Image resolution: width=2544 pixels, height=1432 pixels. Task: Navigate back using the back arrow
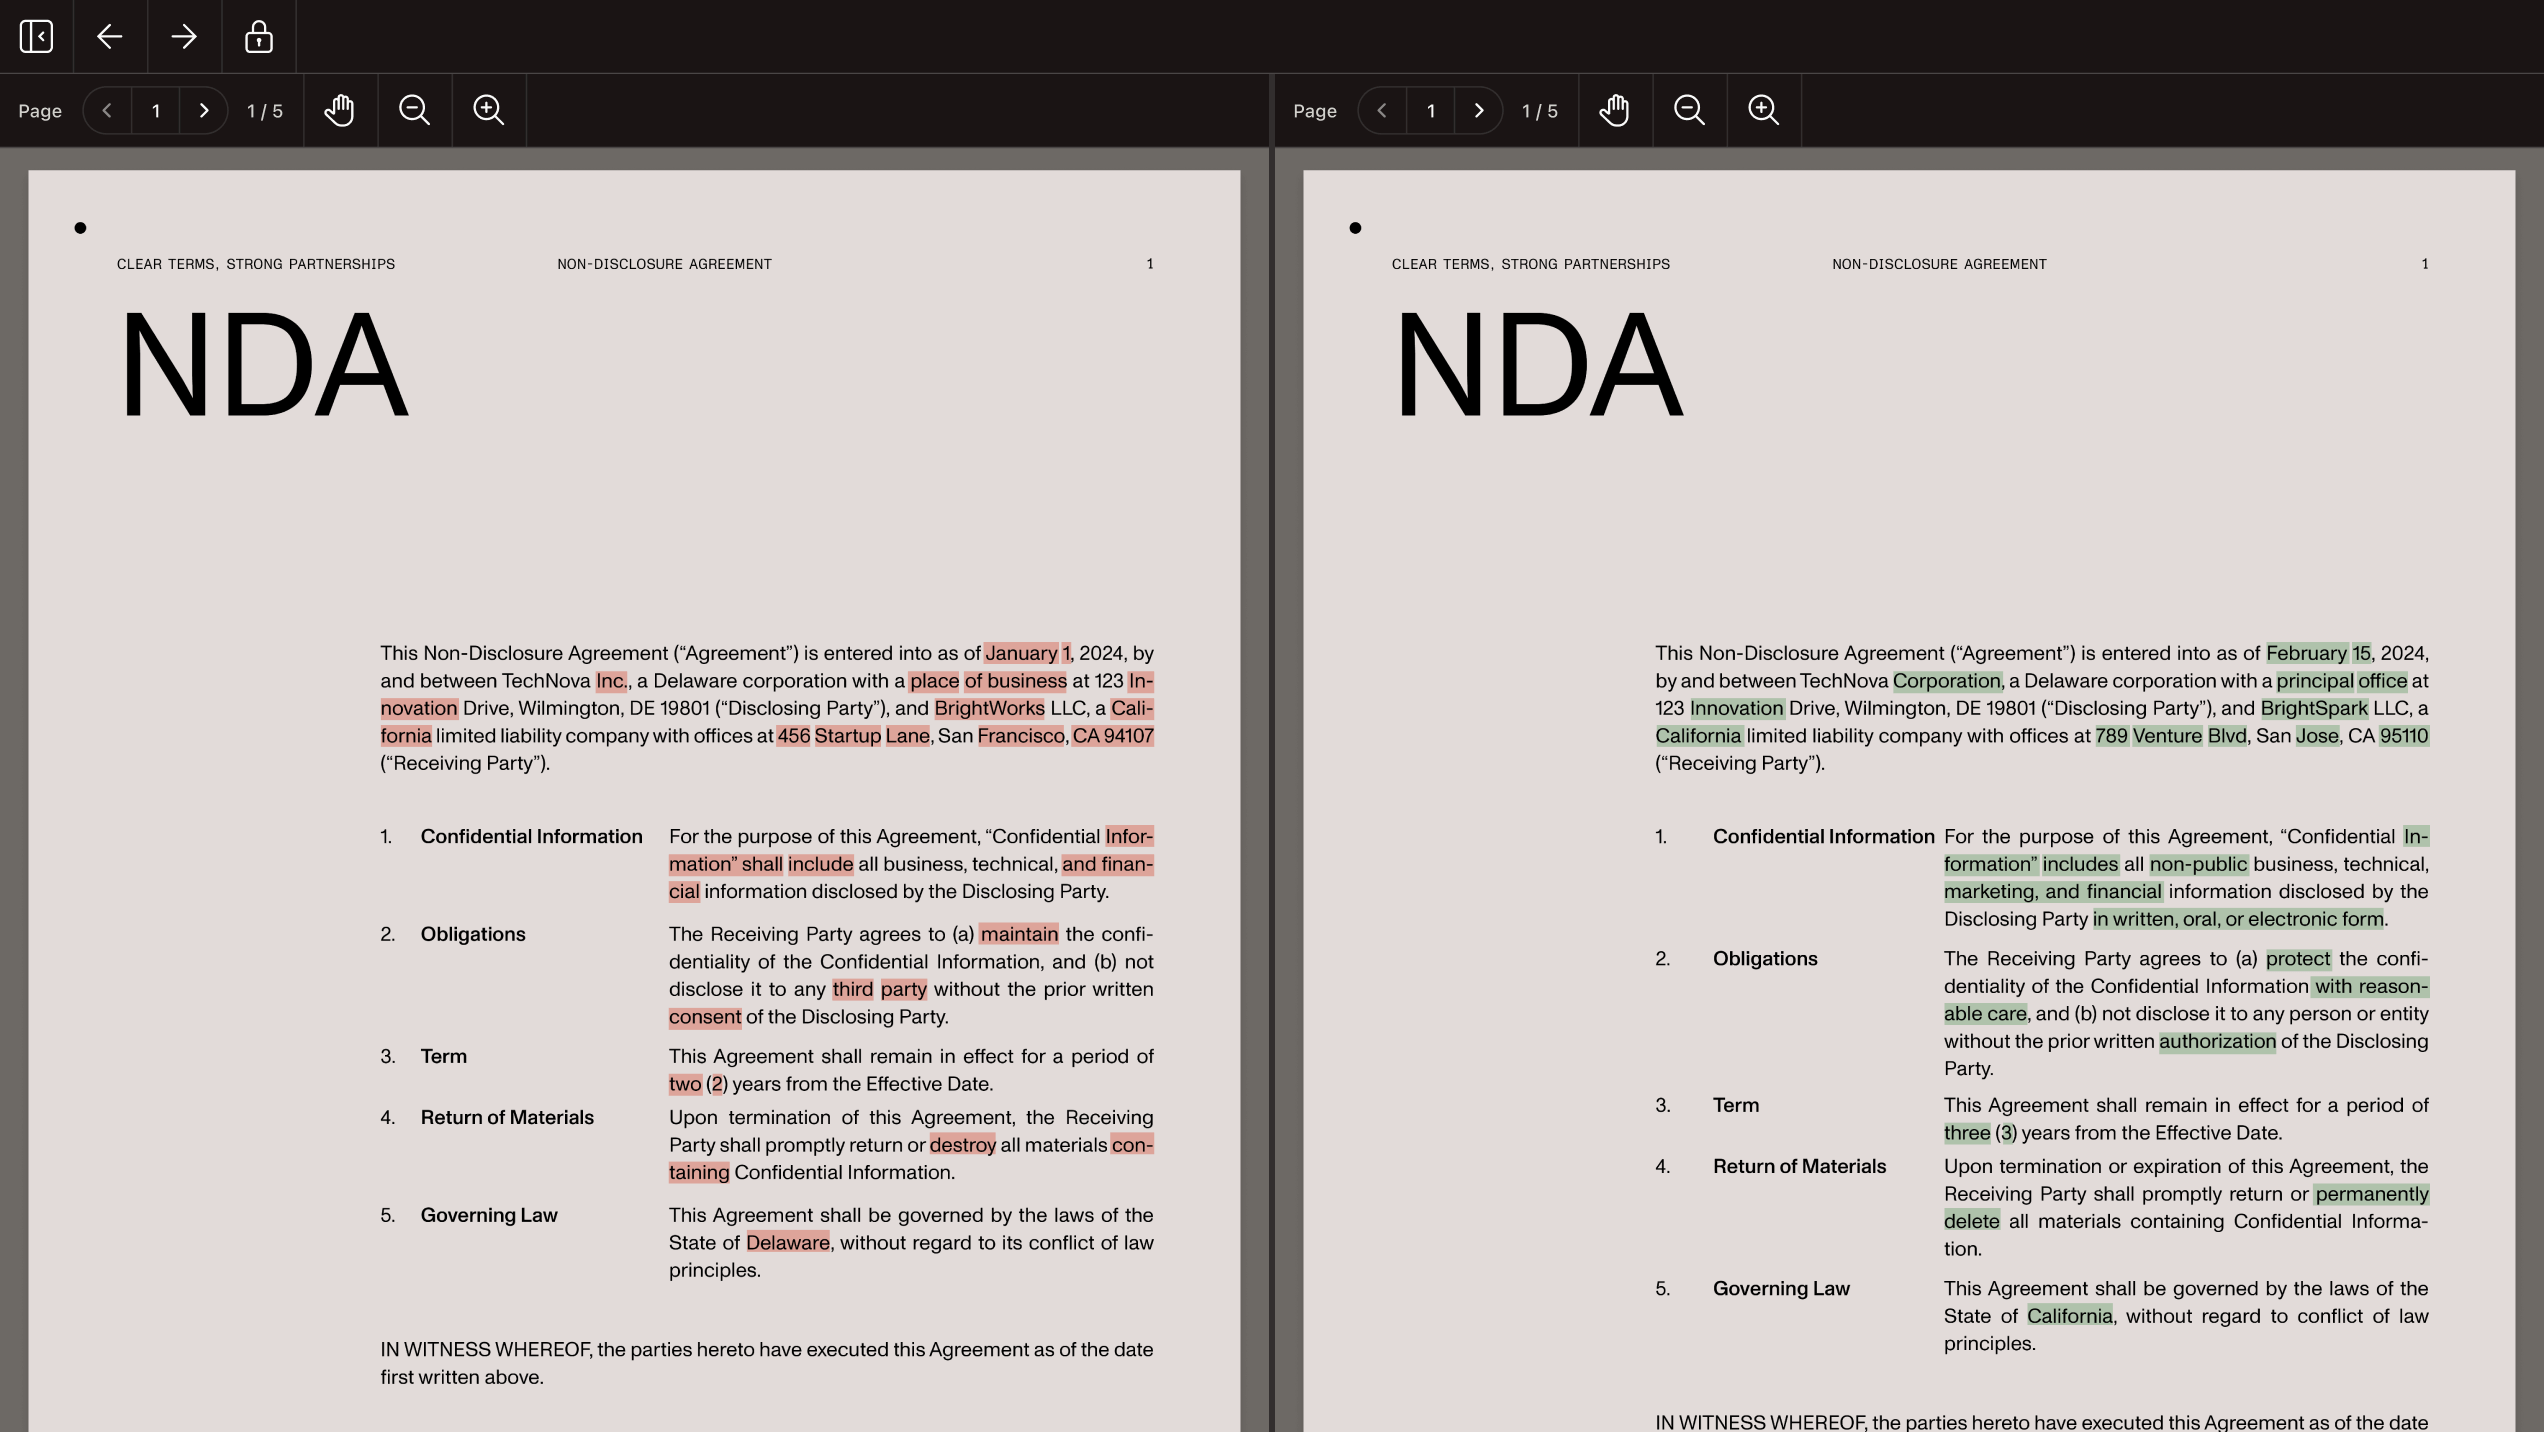tap(110, 37)
